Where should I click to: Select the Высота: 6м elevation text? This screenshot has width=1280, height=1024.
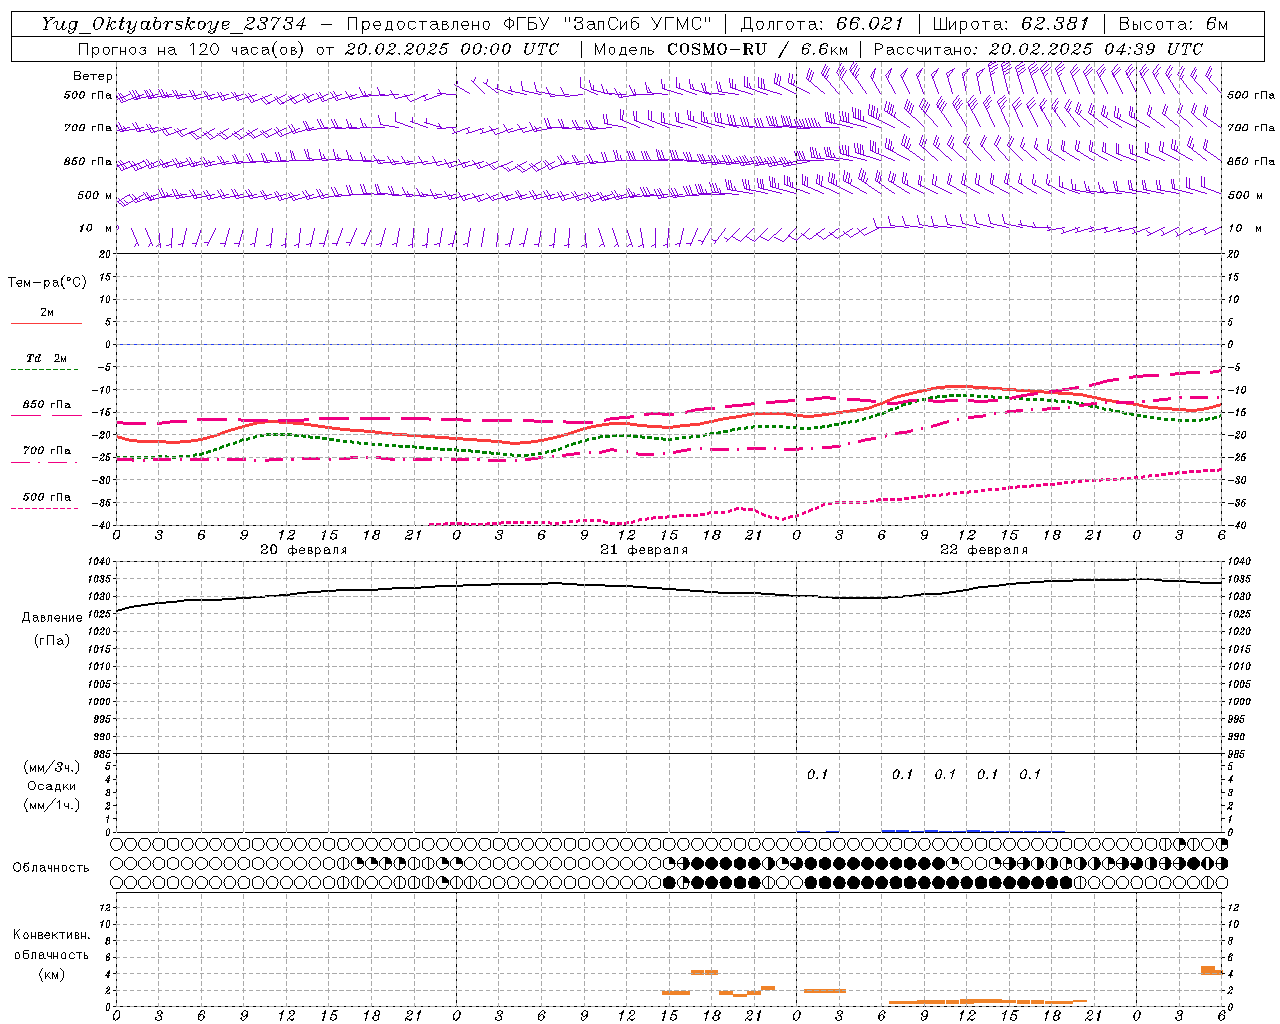1173,24
